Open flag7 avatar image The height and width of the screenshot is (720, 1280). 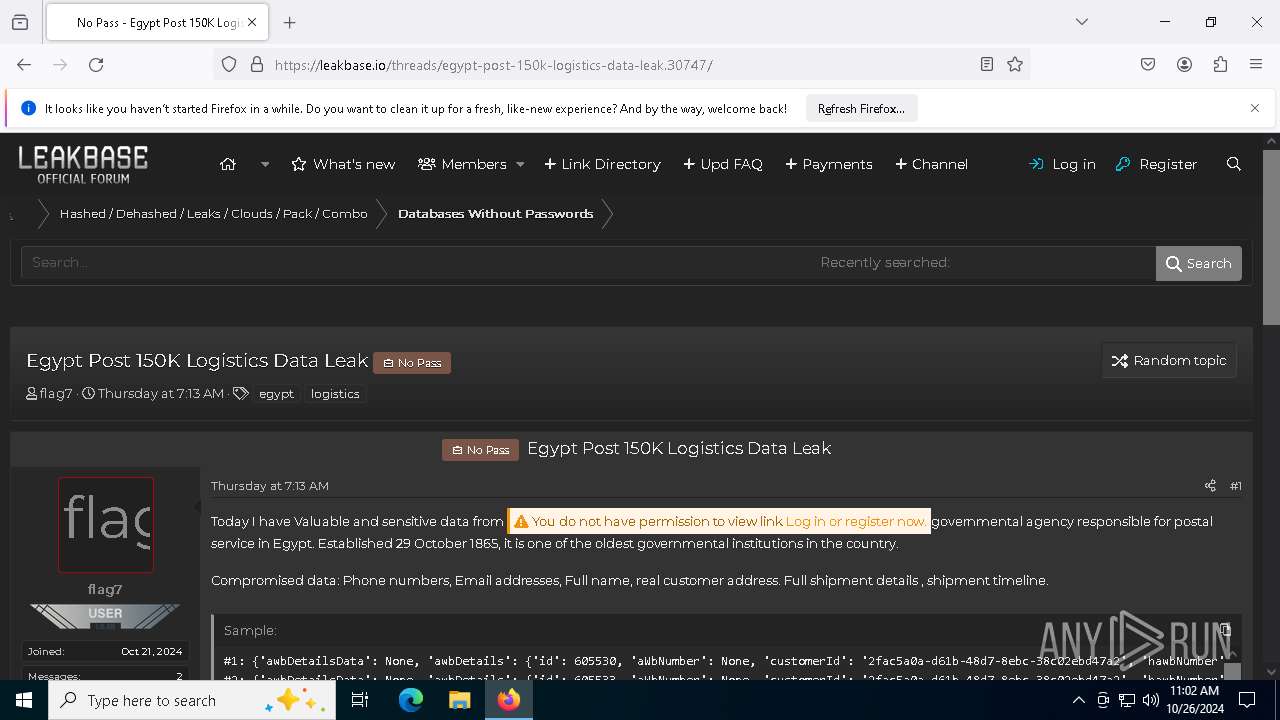pyautogui.click(x=106, y=525)
